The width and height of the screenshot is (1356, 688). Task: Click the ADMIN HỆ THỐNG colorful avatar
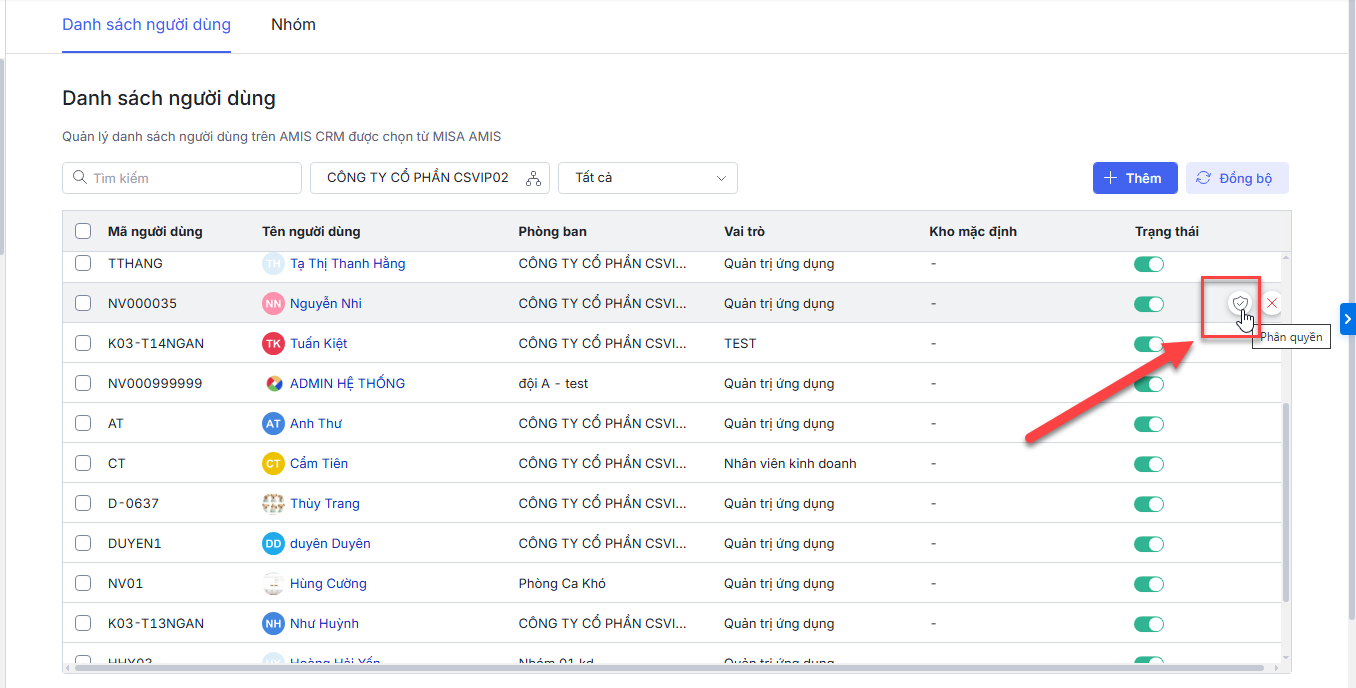tap(273, 383)
